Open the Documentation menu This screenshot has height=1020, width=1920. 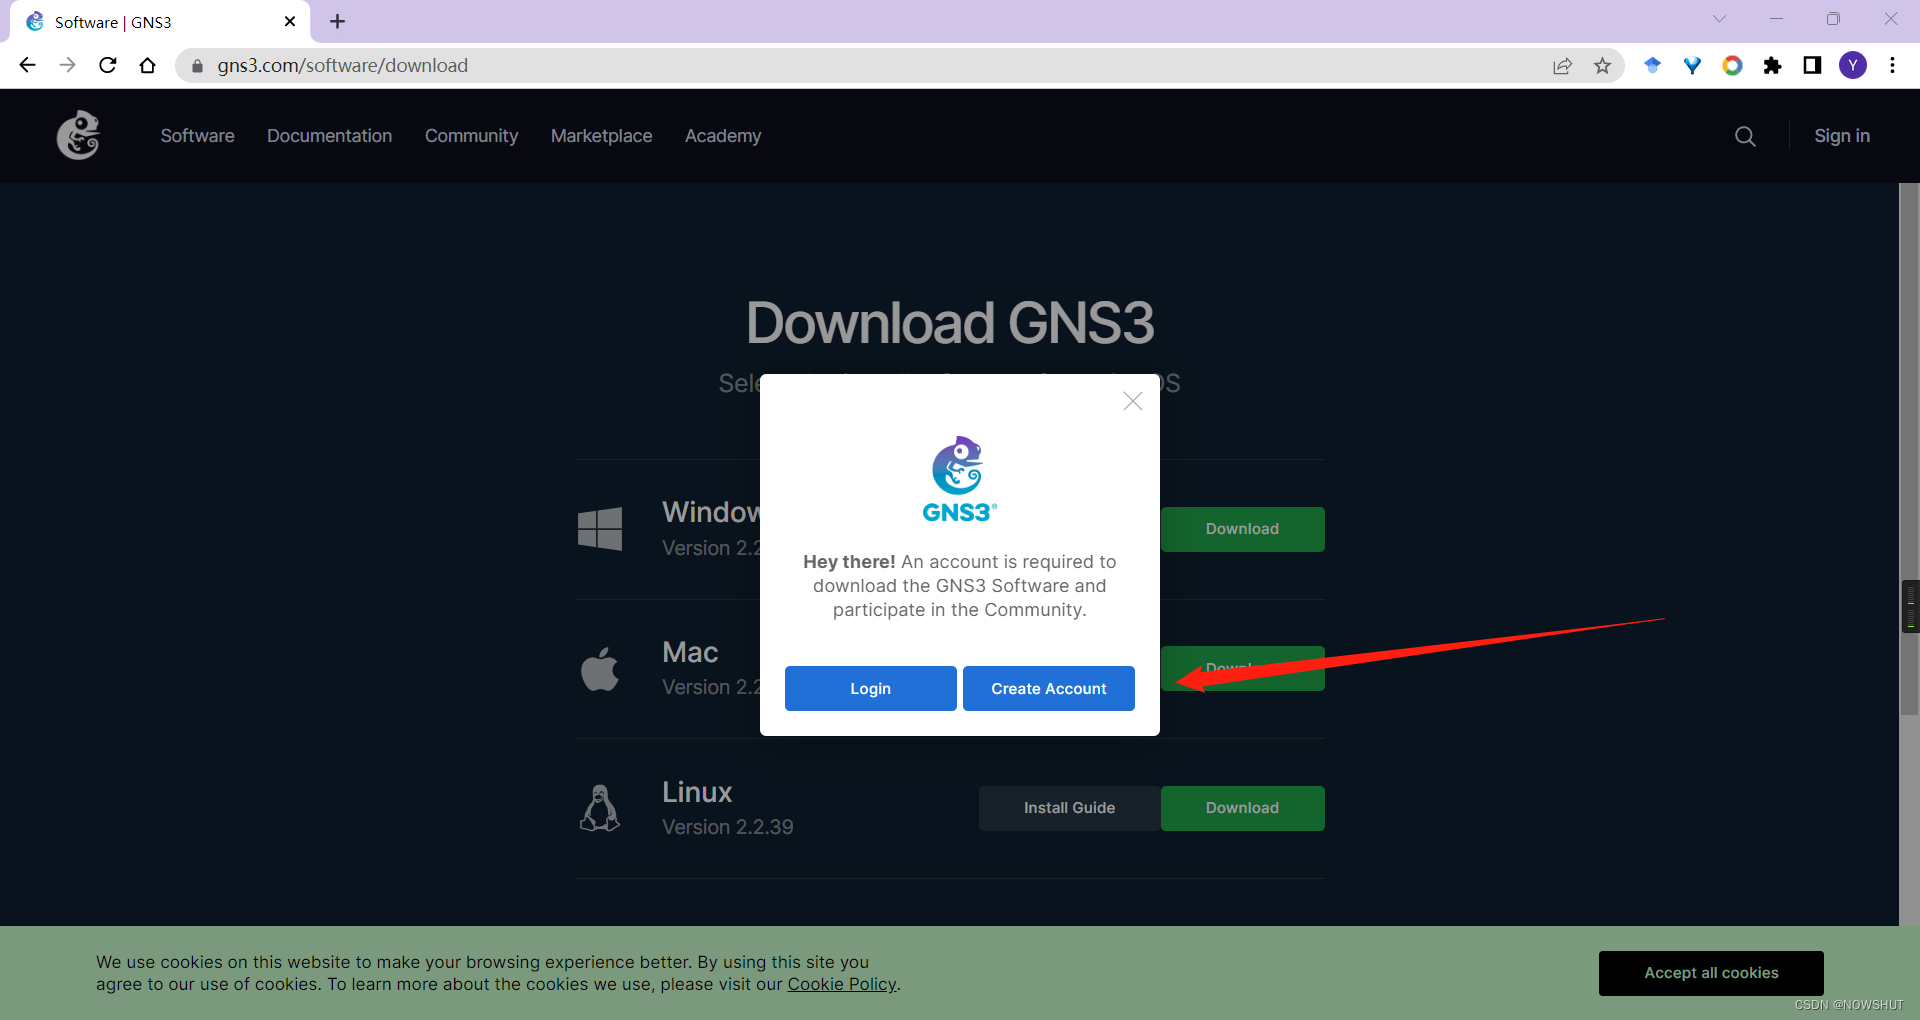pyautogui.click(x=329, y=136)
